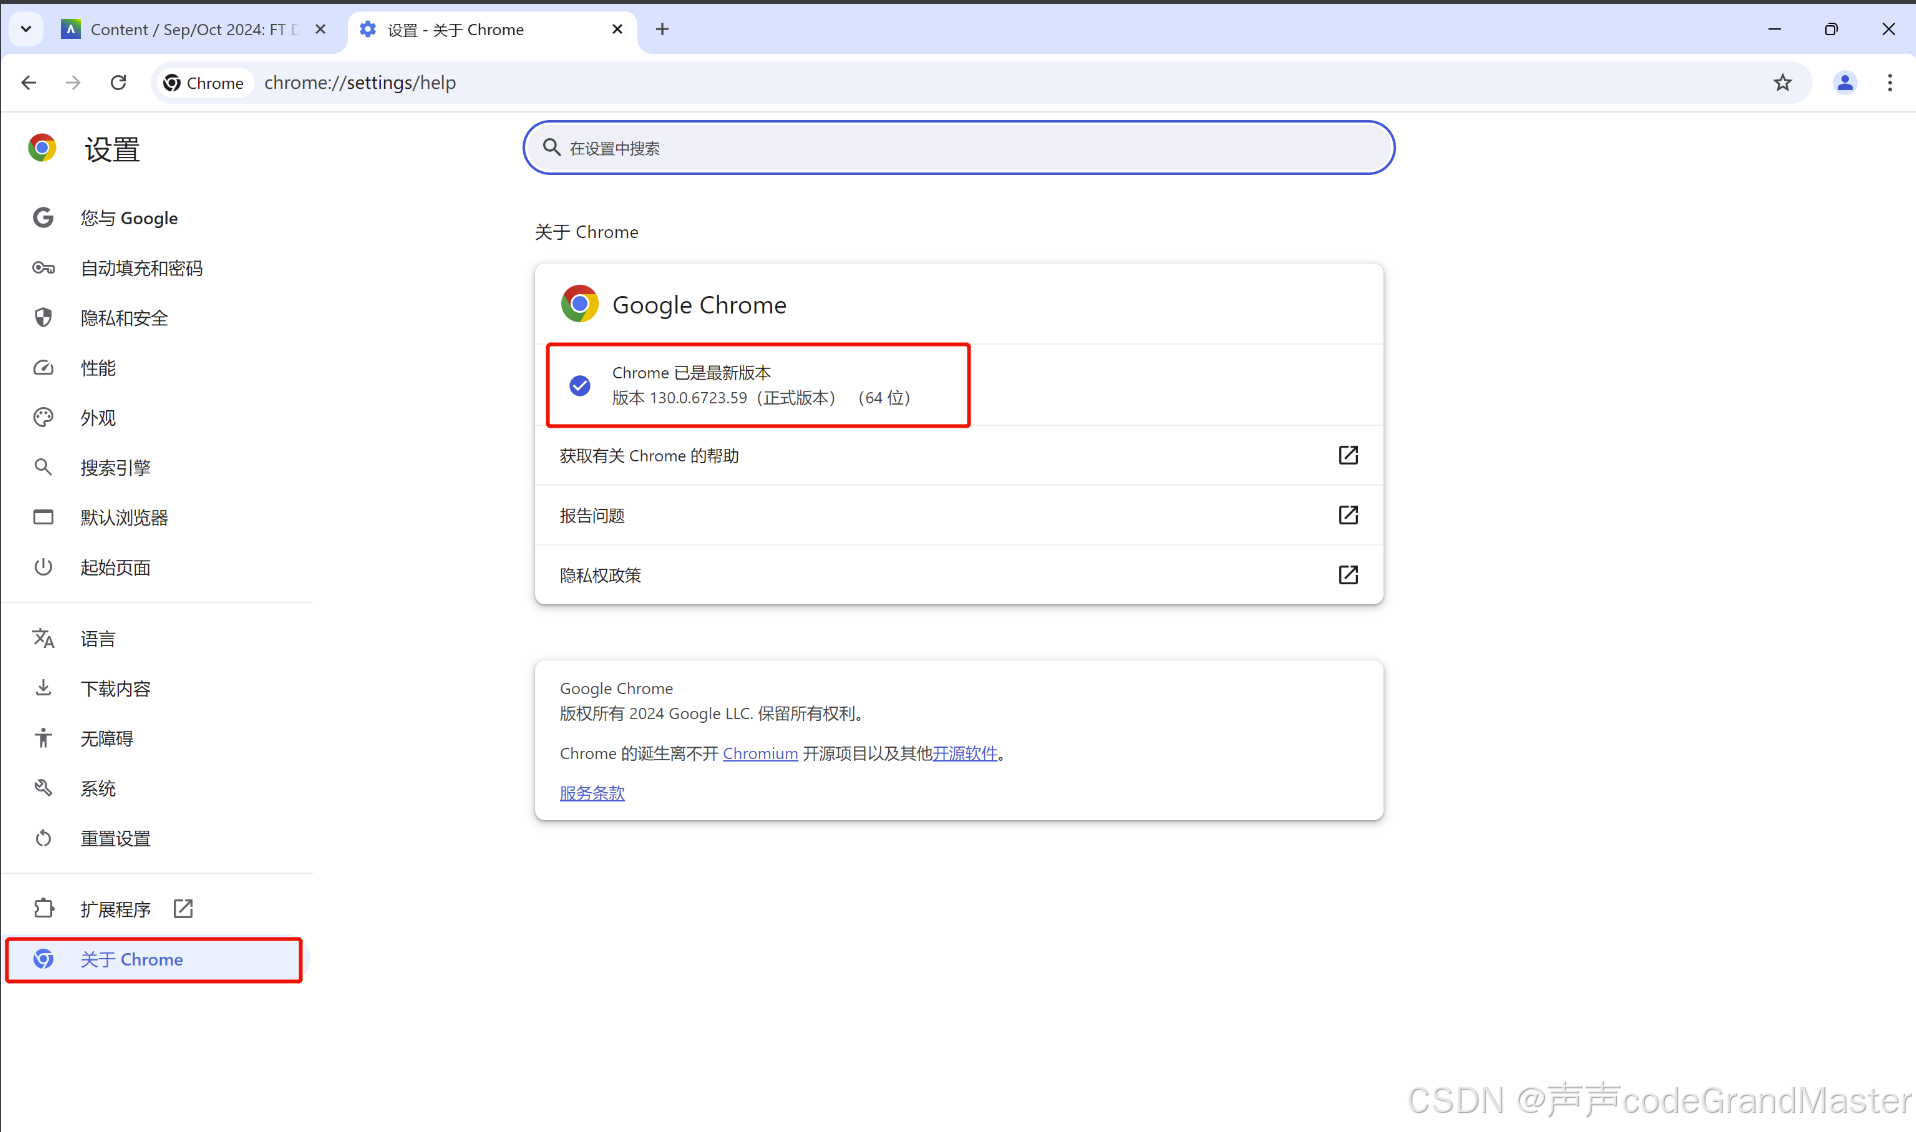The image size is (1916, 1132).
Task: Close the 'Content / Sep/Oct 2024' tab
Action: (x=320, y=29)
